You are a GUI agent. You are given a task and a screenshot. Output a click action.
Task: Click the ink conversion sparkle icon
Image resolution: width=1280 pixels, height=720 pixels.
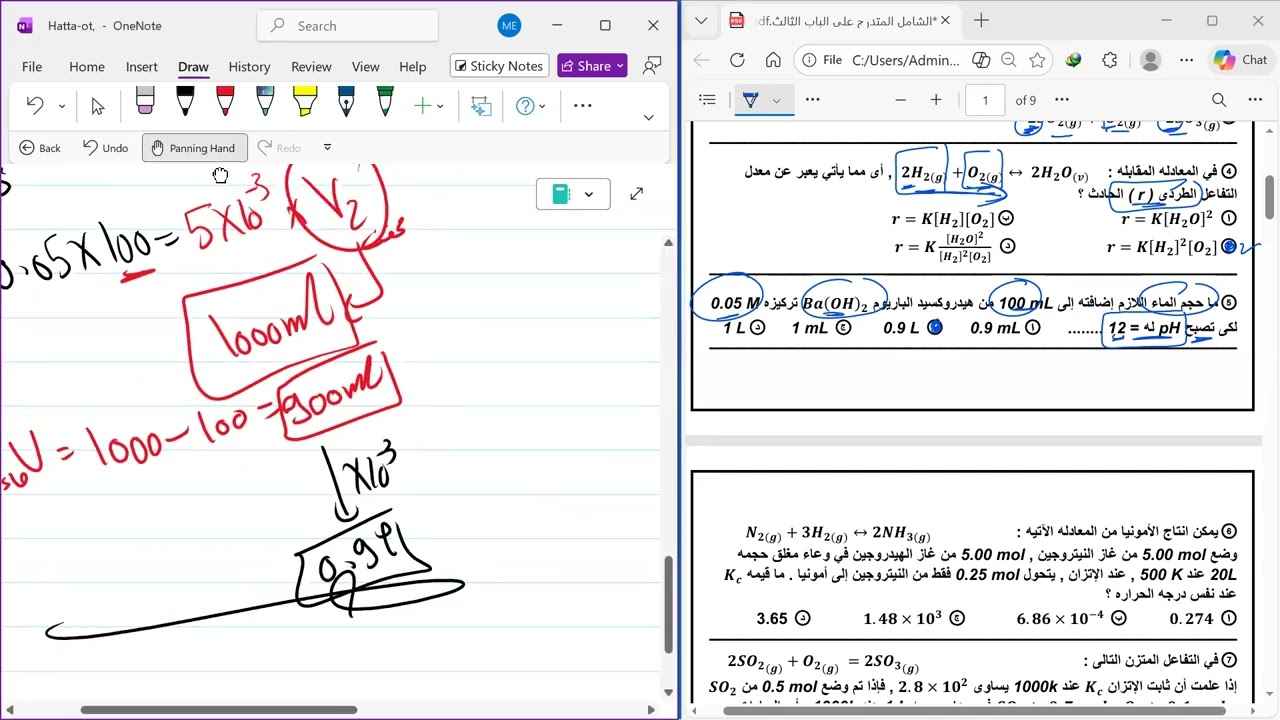(481, 105)
